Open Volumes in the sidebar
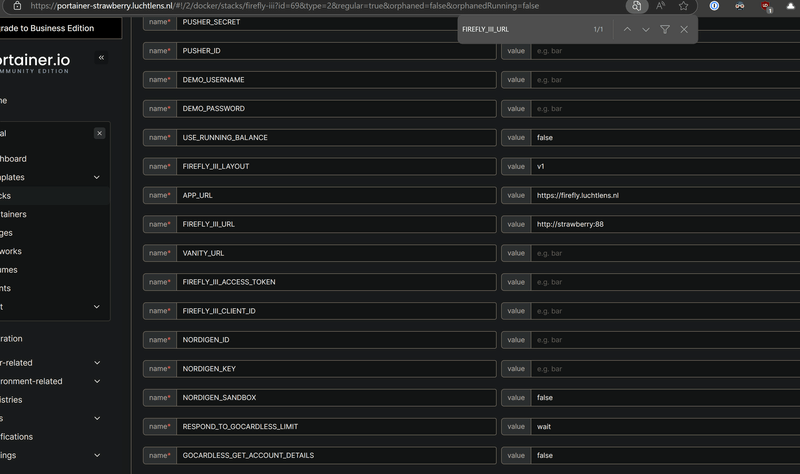 9,269
